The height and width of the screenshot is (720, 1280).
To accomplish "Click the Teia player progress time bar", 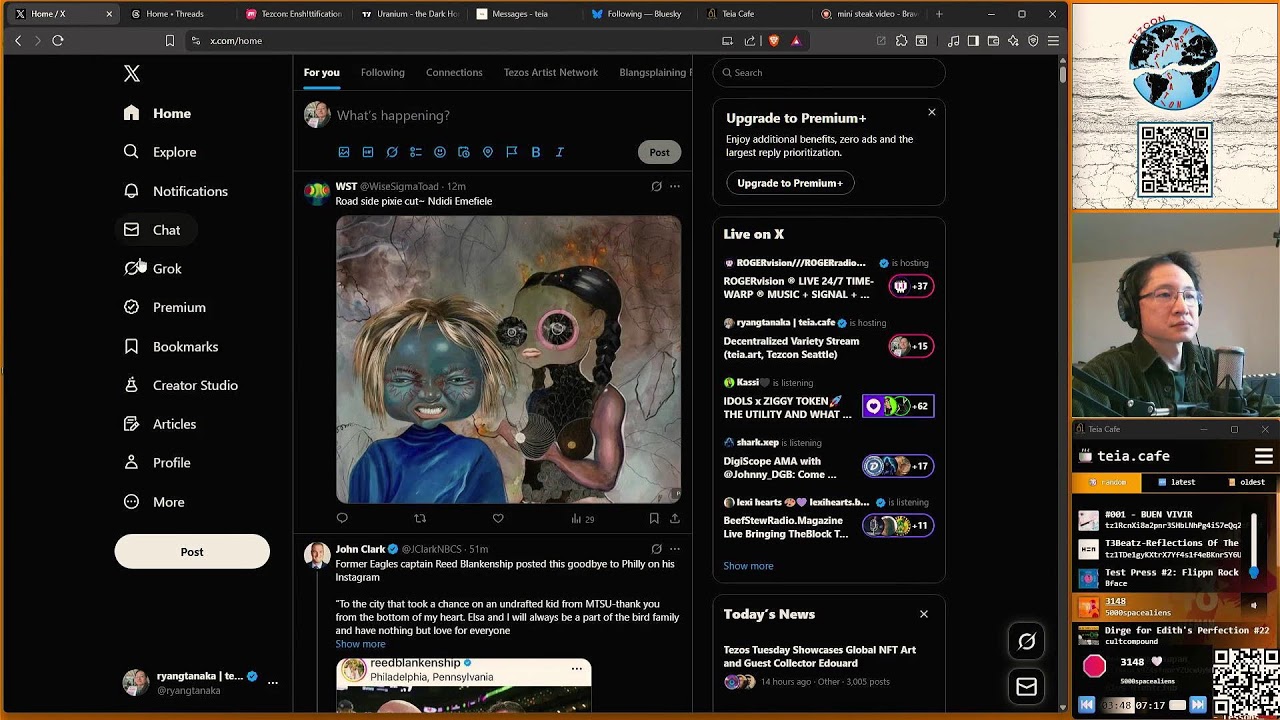I will tap(1132, 705).
